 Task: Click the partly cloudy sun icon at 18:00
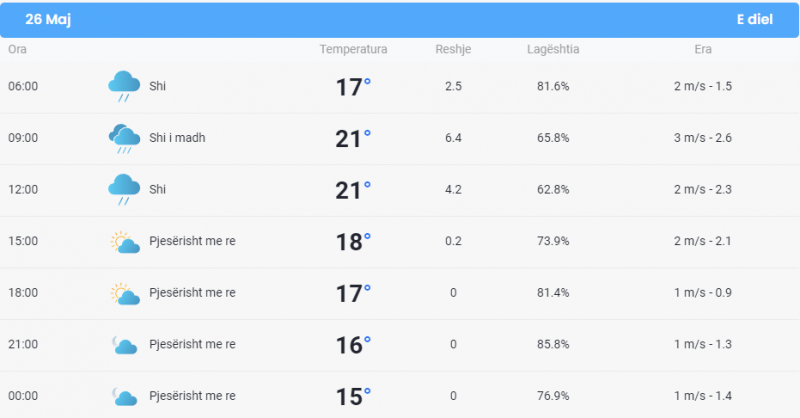[125, 293]
